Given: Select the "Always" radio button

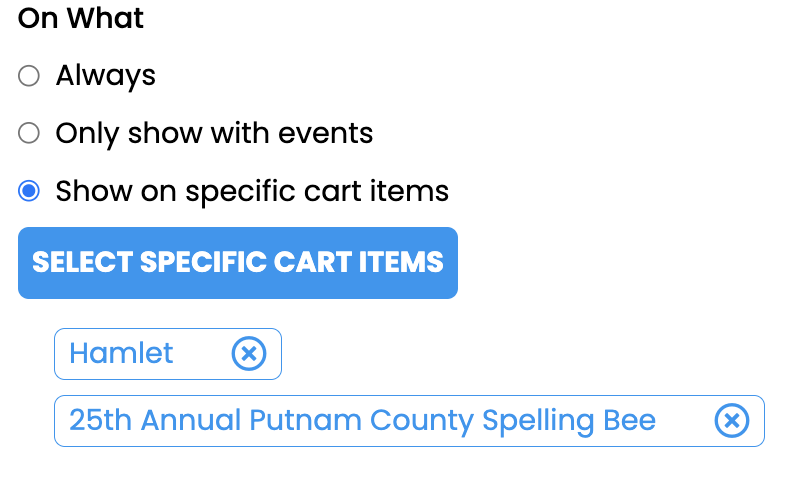Looking at the screenshot, I should click(29, 76).
